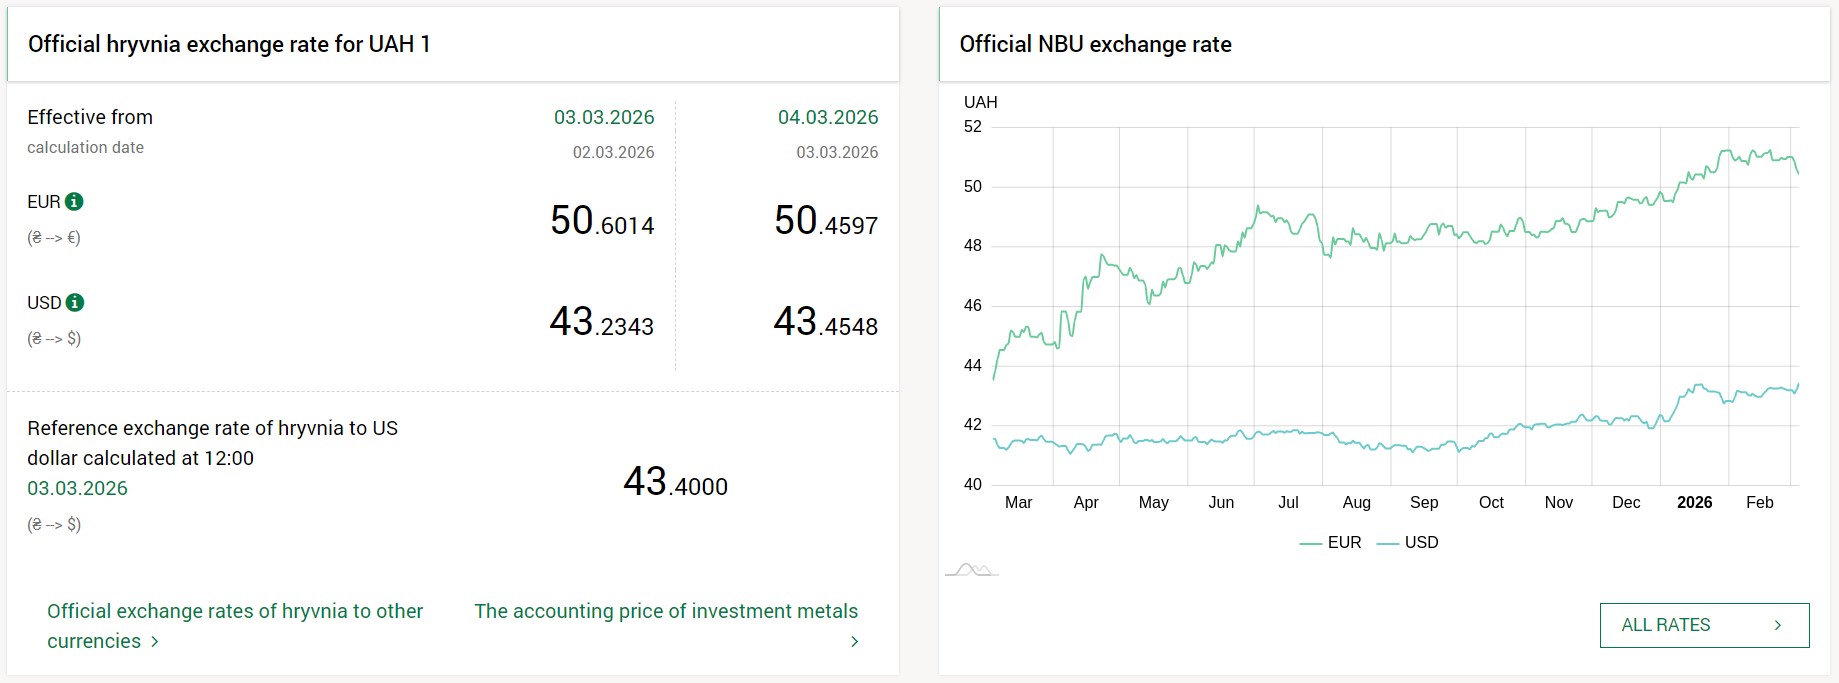1839x683 pixels.
Task: Click the small amCharts logo below the chart
Action: coord(972,570)
